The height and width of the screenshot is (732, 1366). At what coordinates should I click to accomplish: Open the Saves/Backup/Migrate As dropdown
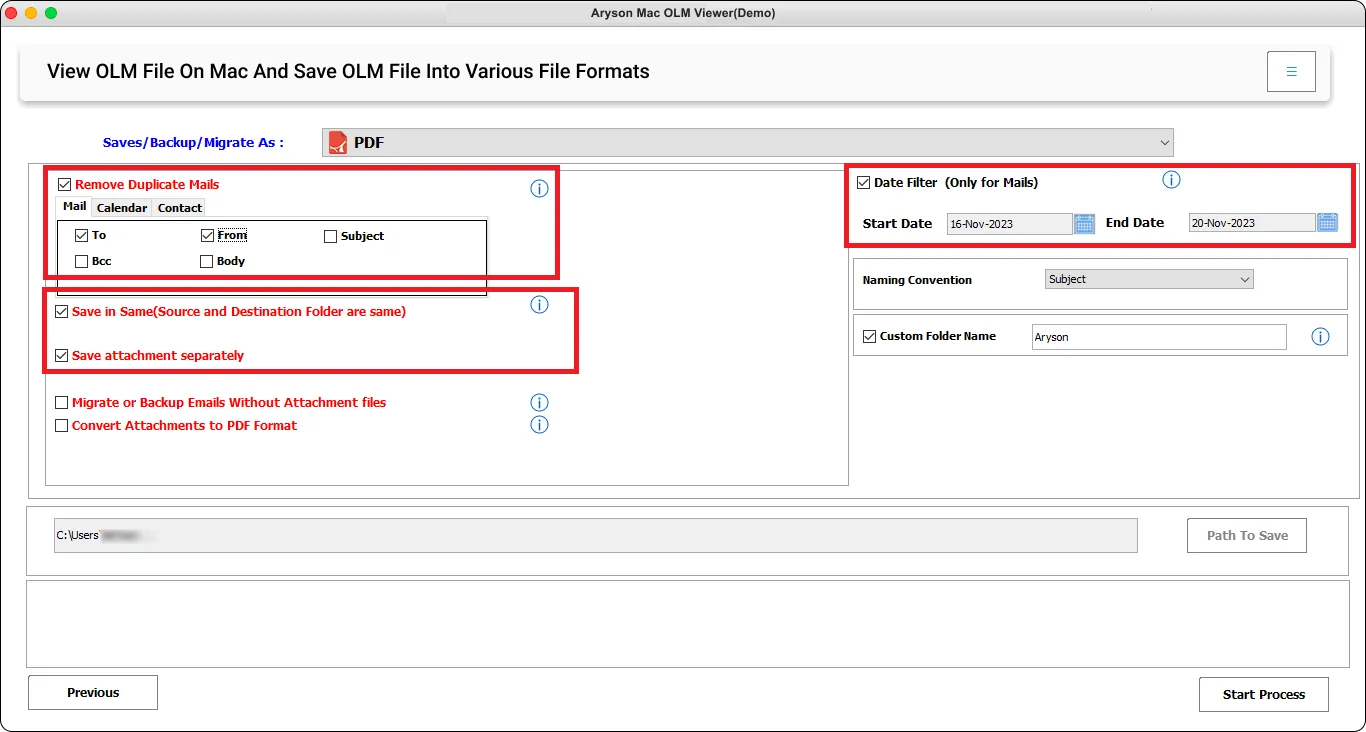point(747,142)
